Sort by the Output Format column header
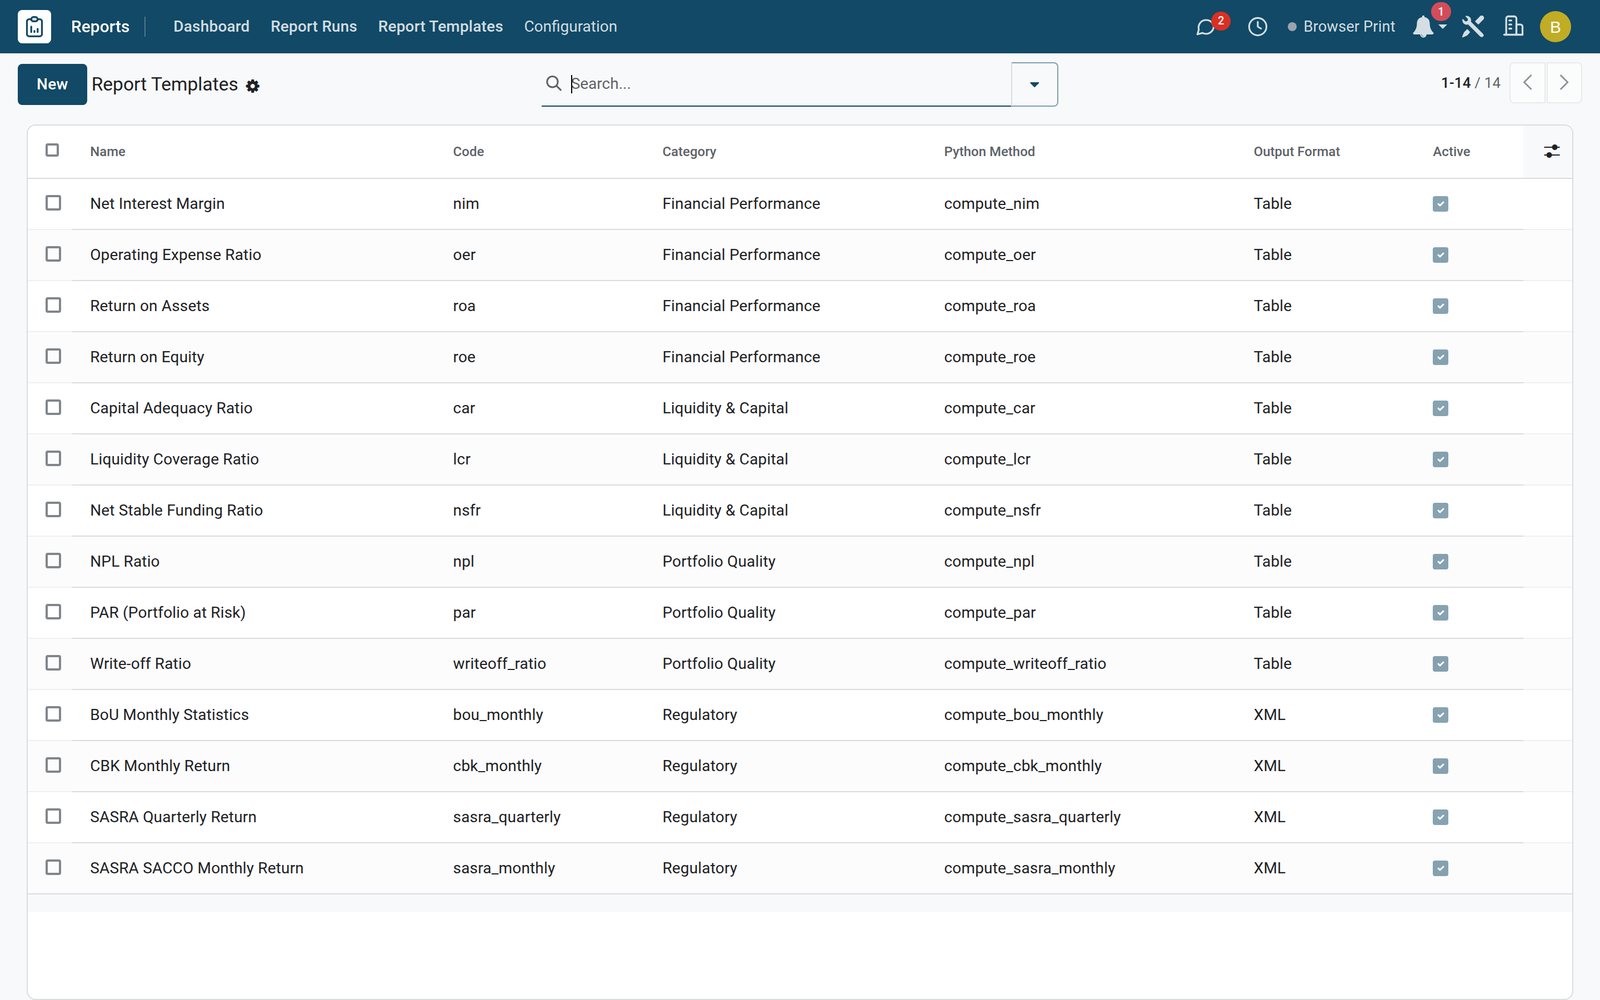Screen dimensions: 1600x1000 point(1296,151)
